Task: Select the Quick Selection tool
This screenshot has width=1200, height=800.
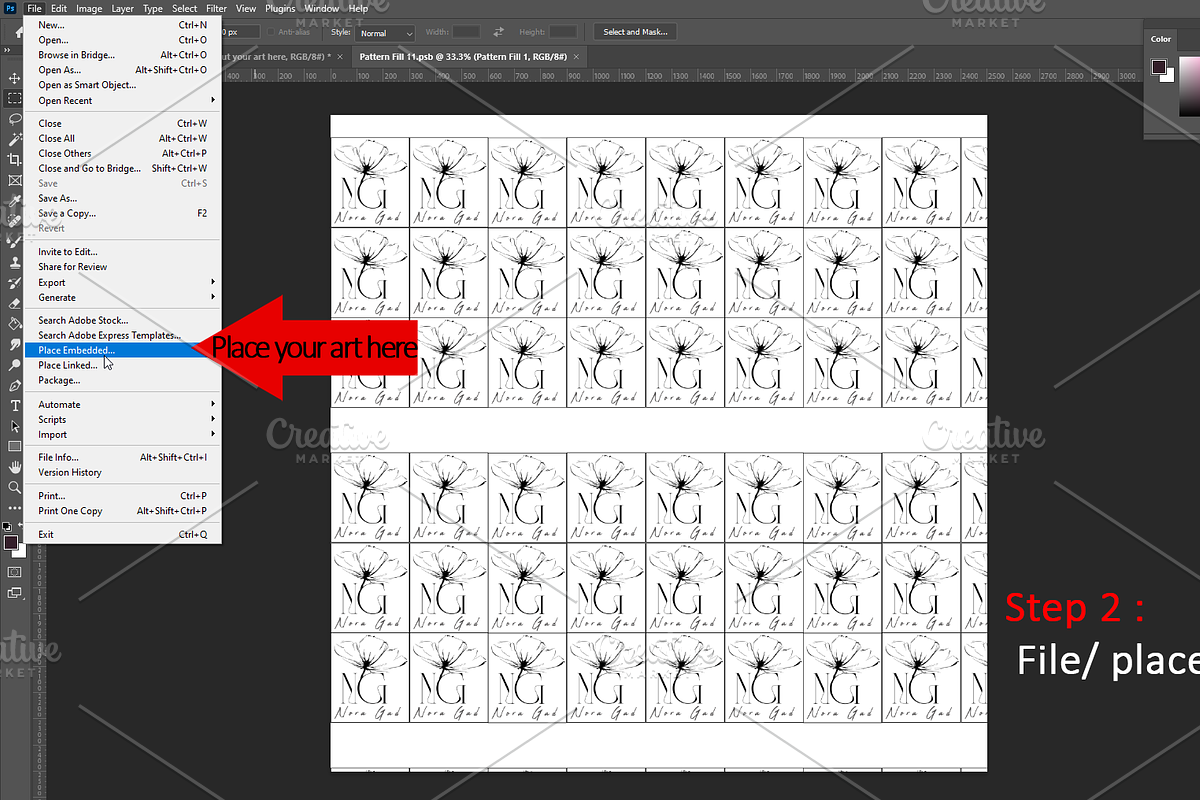Action: pyautogui.click(x=14, y=139)
